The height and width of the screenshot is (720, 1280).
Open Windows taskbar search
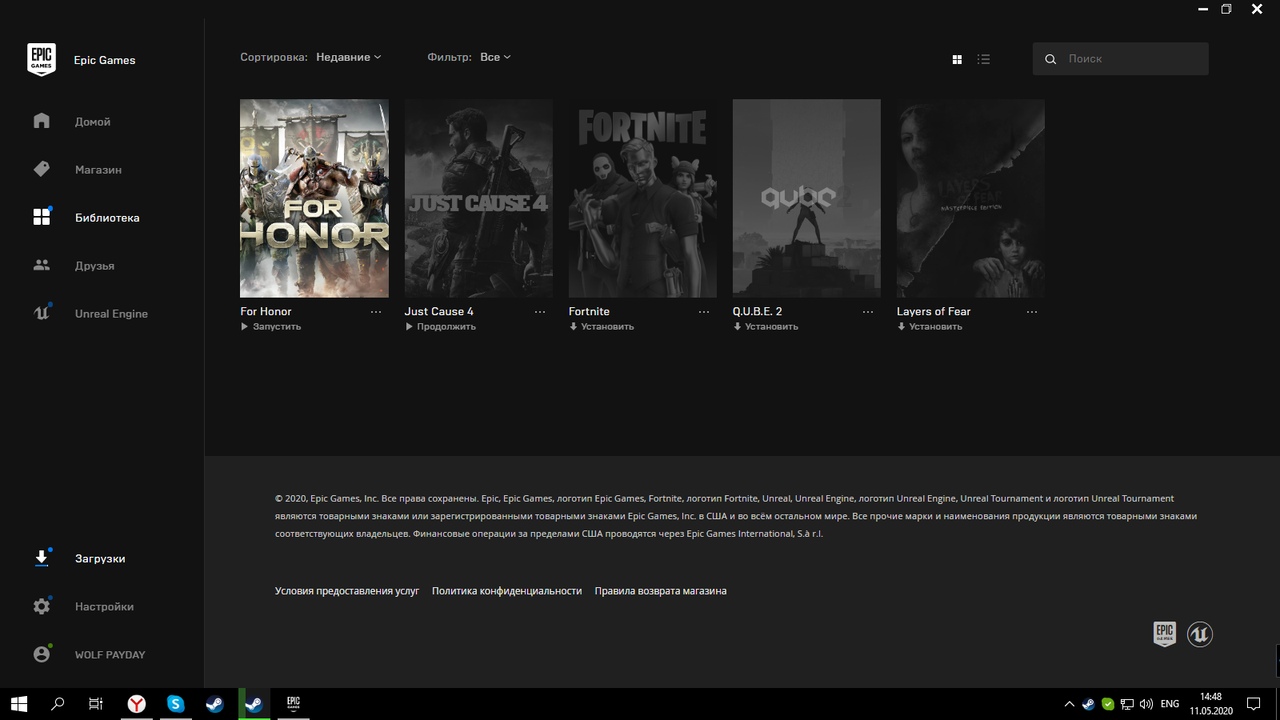coord(58,704)
